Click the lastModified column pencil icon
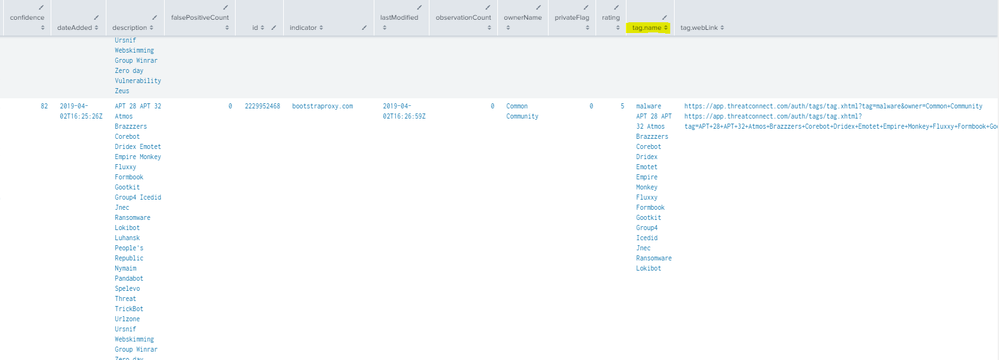 click(x=419, y=7)
